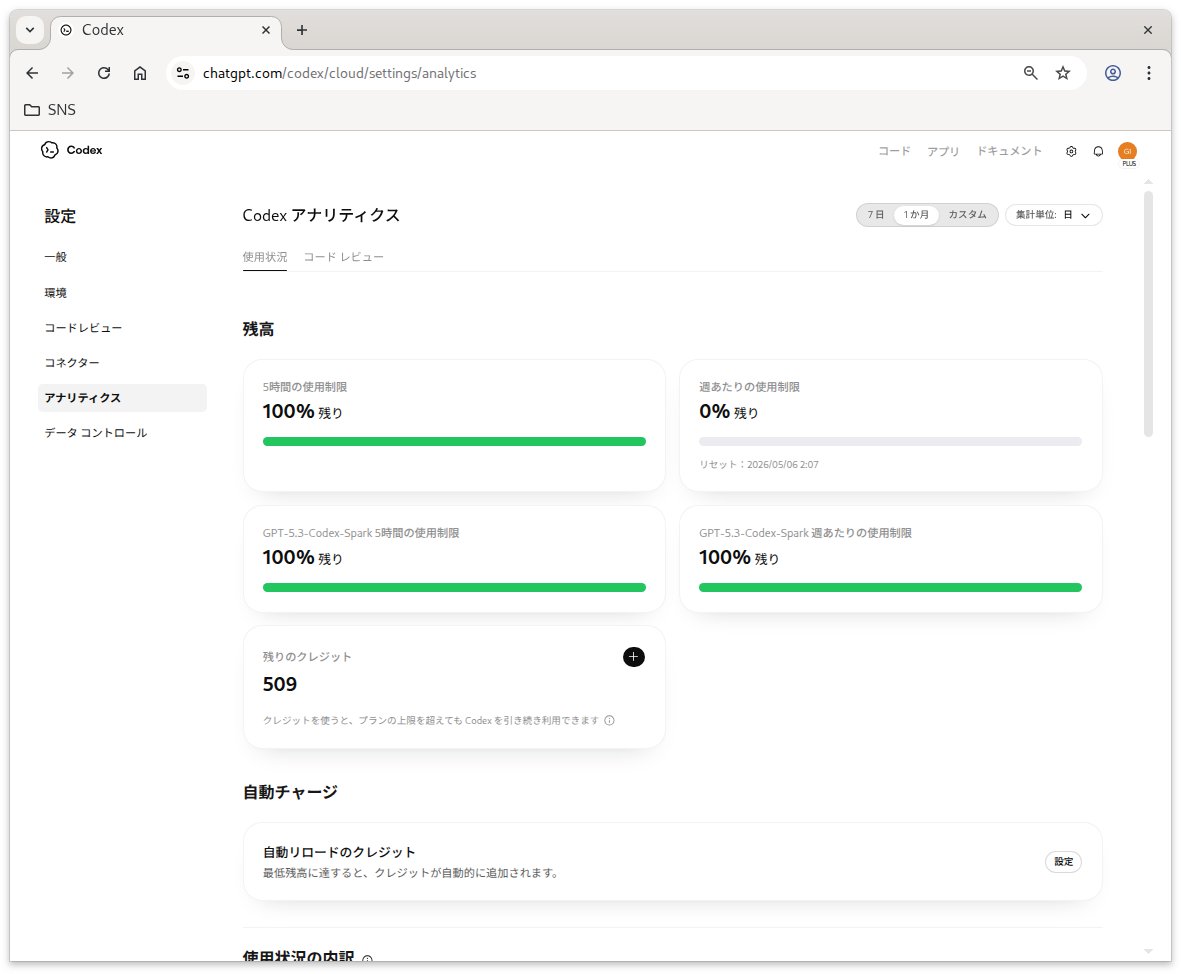Click the page vertical scrollbar thumb

coord(1148,314)
